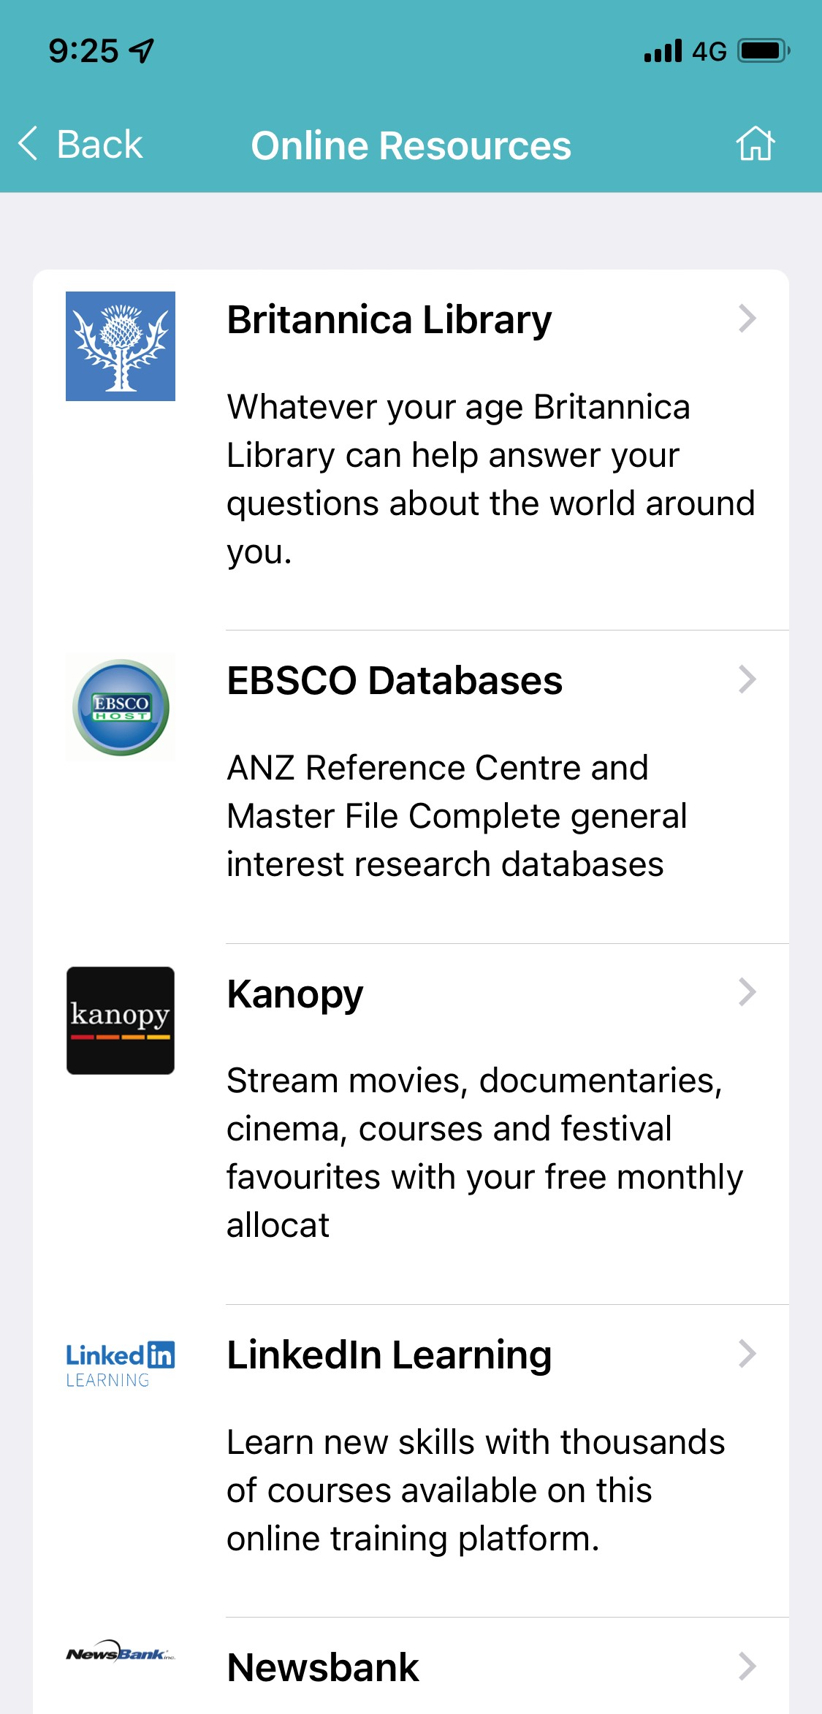Tap the Newsbank row chevron

[747, 1666]
